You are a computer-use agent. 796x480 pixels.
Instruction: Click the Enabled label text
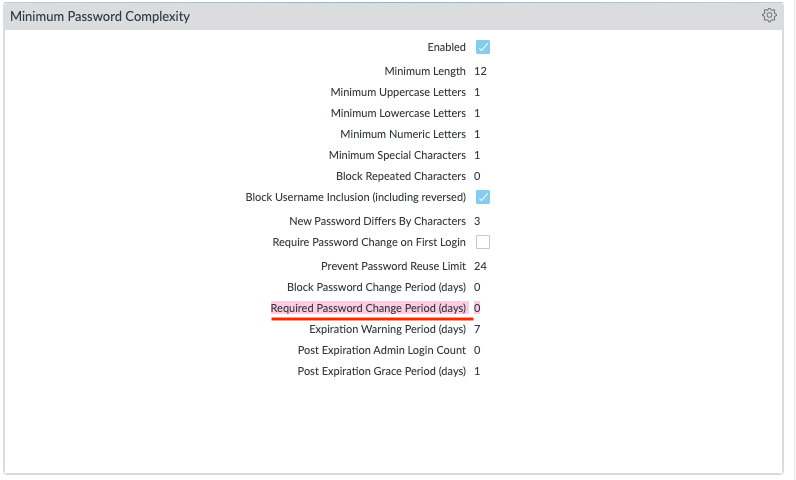pyautogui.click(x=446, y=47)
